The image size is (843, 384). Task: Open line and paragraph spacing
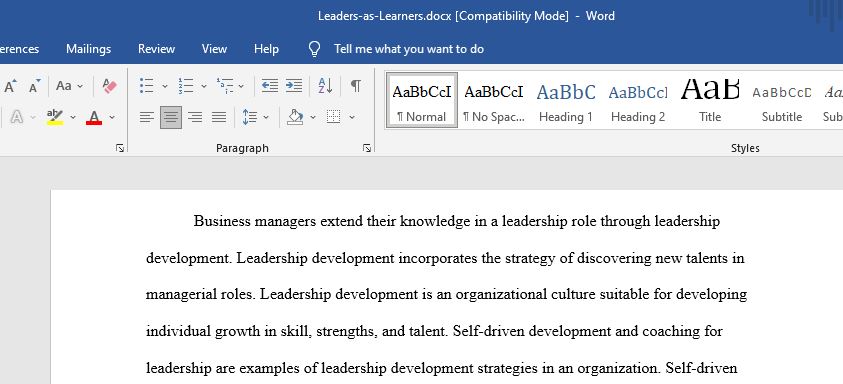(249, 117)
